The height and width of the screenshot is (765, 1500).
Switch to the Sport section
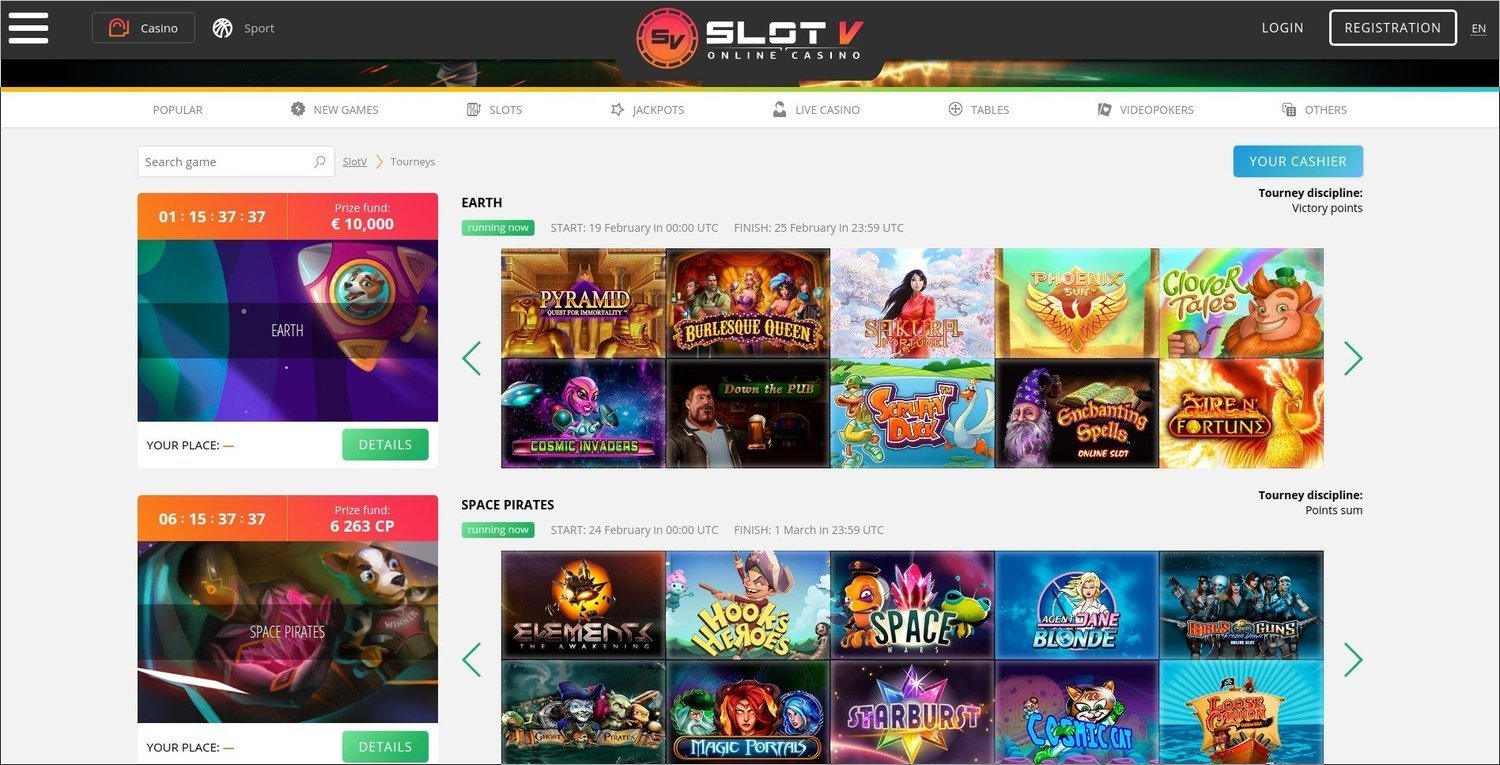(244, 28)
